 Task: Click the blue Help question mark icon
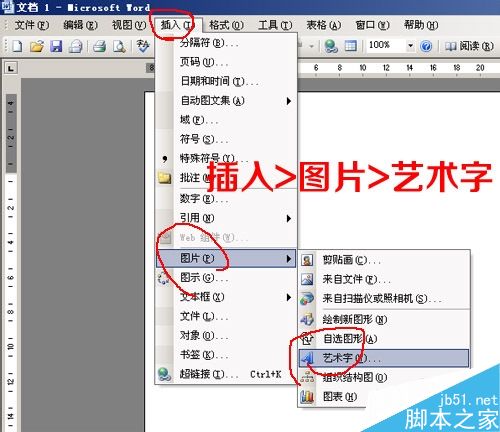click(426, 46)
